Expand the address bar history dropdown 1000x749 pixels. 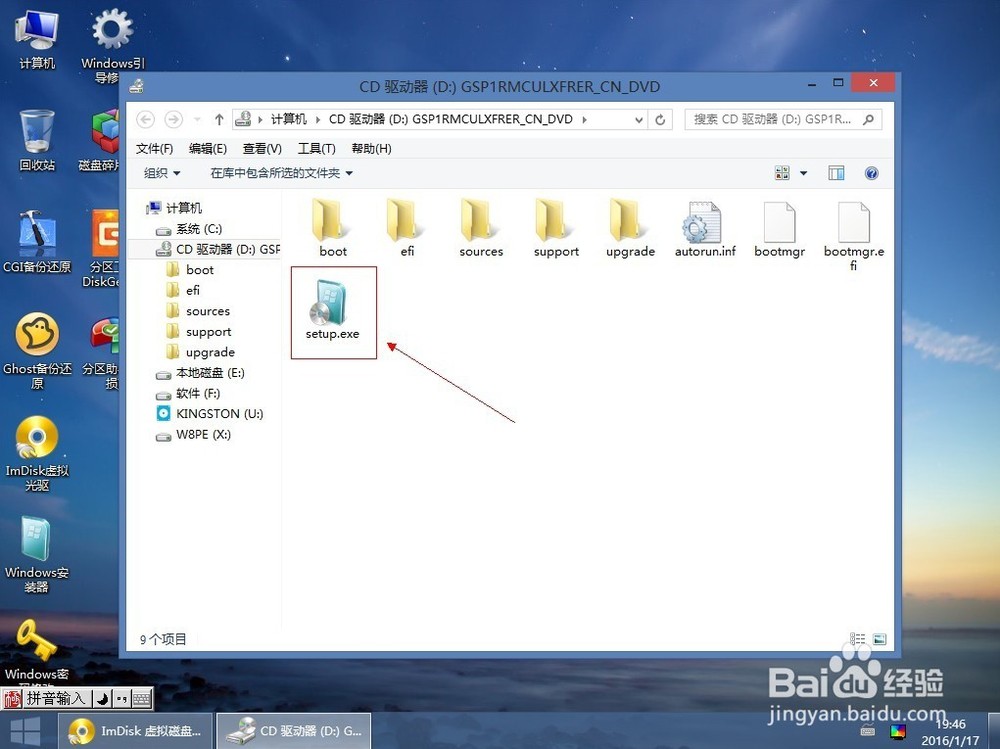(x=639, y=119)
